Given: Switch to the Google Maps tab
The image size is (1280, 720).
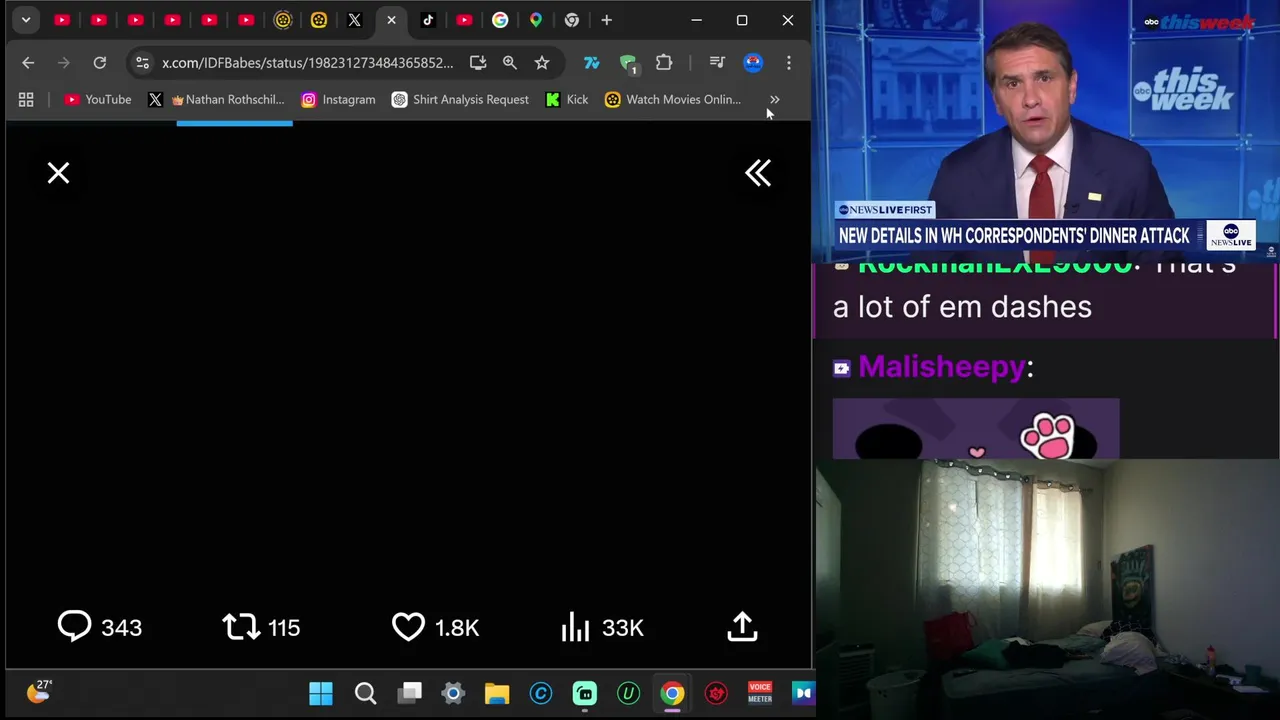Looking at the screenshot, I should 536,20.
